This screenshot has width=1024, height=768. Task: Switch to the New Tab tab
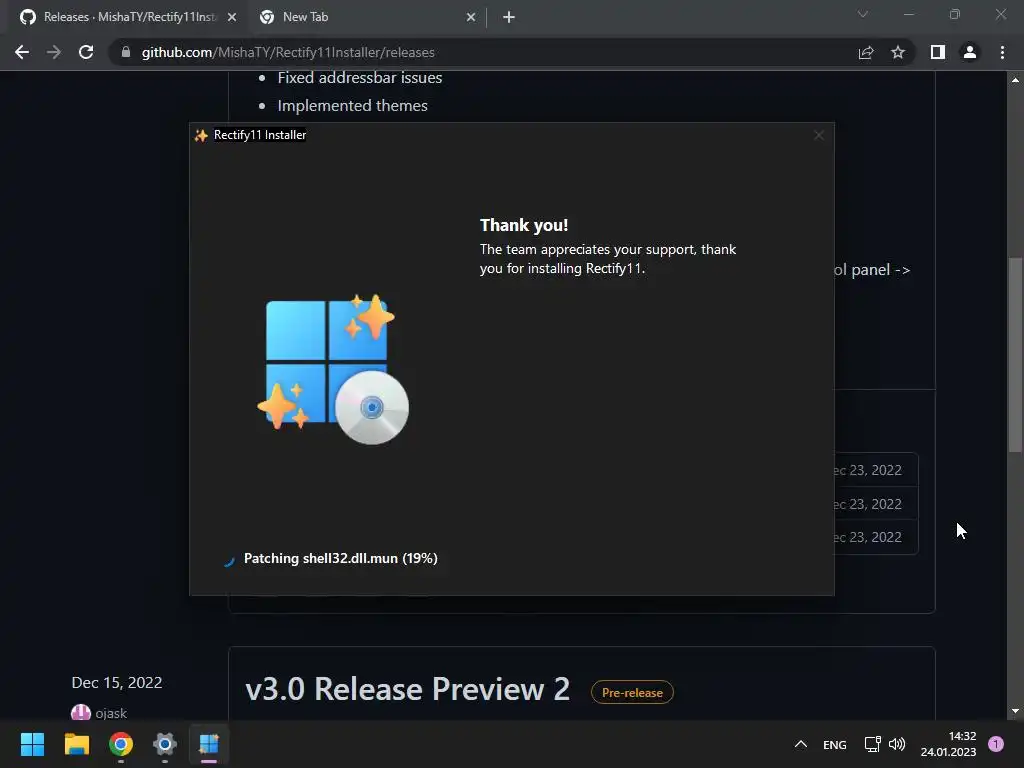click(366, 17)
